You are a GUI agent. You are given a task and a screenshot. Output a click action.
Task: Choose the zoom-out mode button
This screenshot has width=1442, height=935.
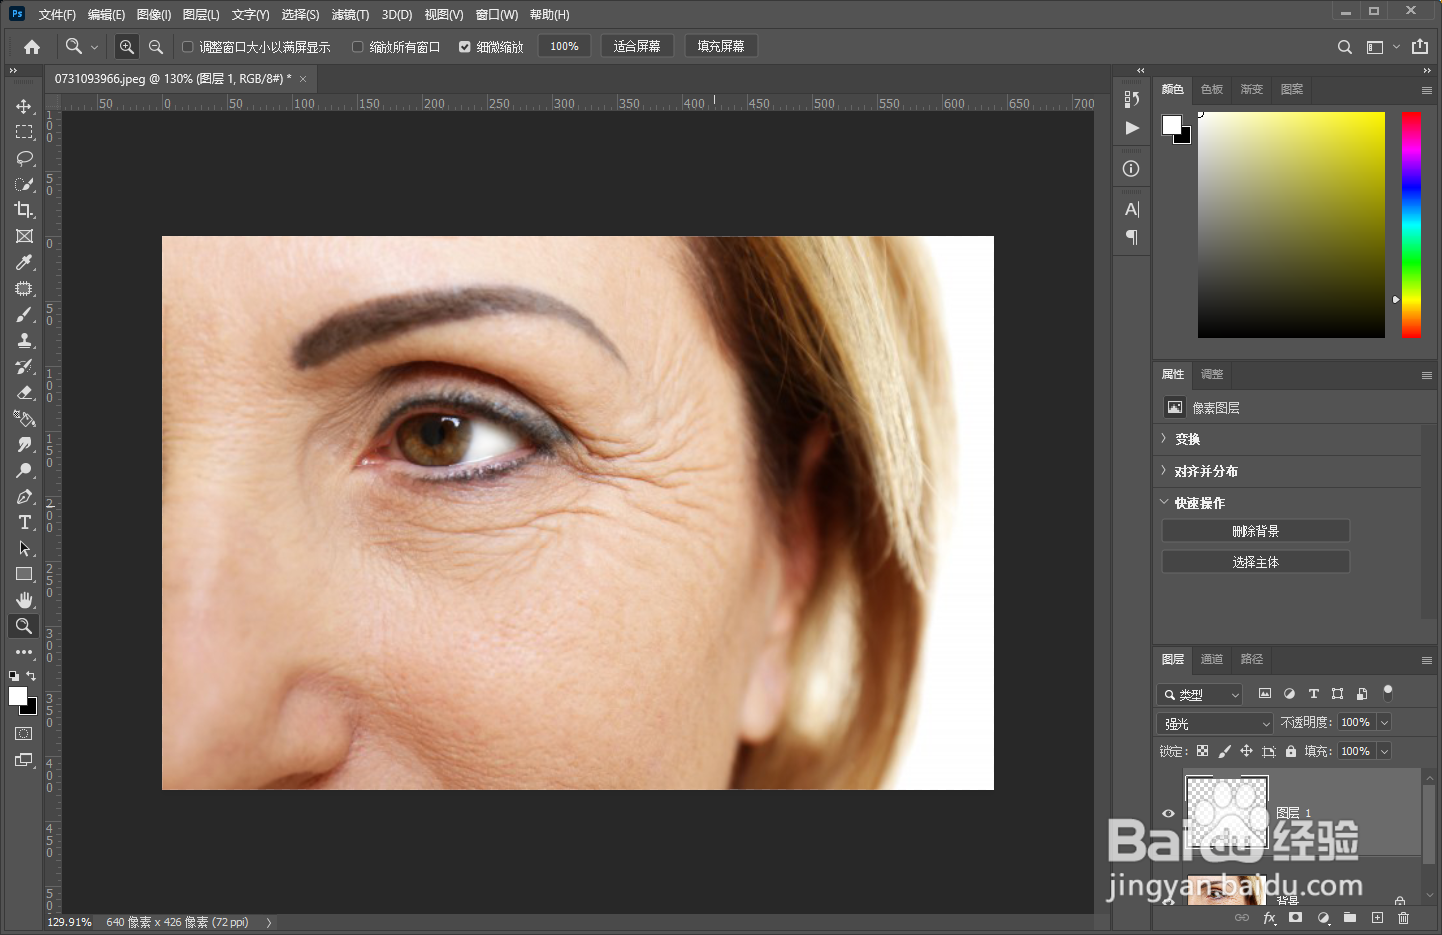[156, 47]
